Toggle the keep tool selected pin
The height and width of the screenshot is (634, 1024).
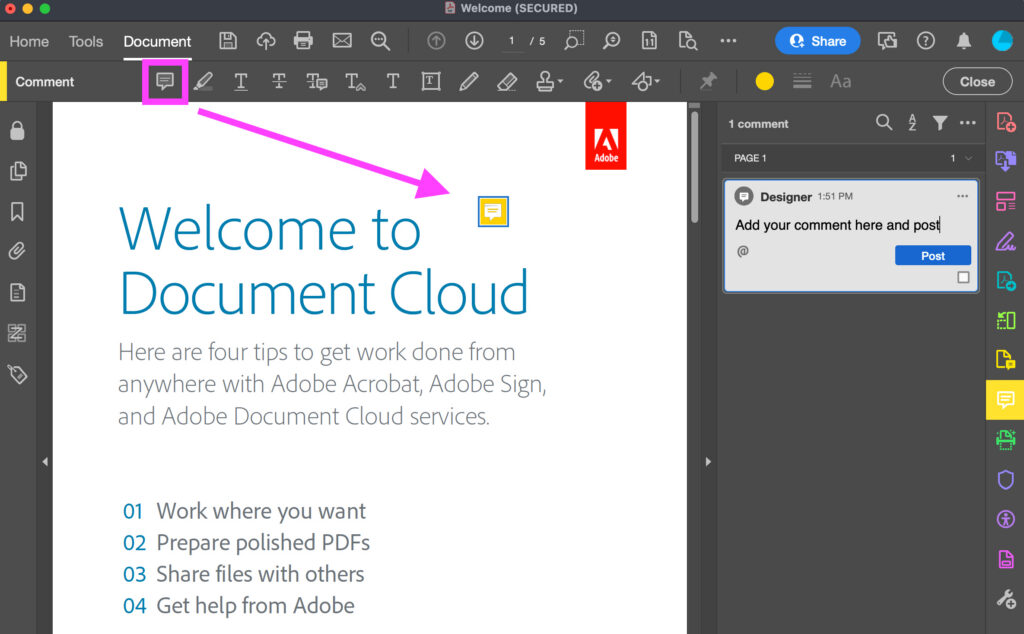708,81
